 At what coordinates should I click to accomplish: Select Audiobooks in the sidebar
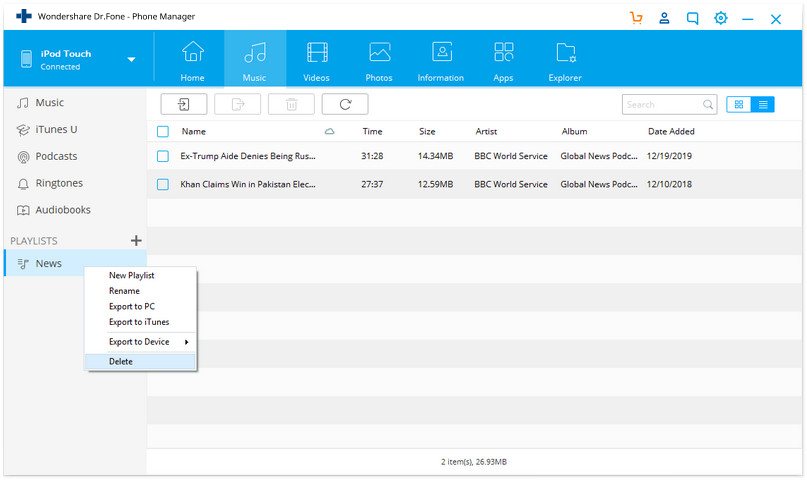(x=75, y=210)
